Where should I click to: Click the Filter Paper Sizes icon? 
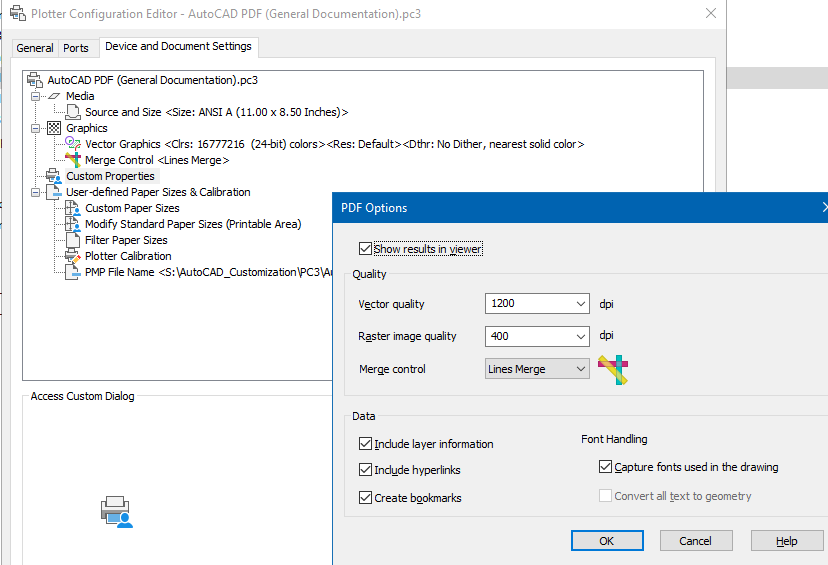[73, 240]
